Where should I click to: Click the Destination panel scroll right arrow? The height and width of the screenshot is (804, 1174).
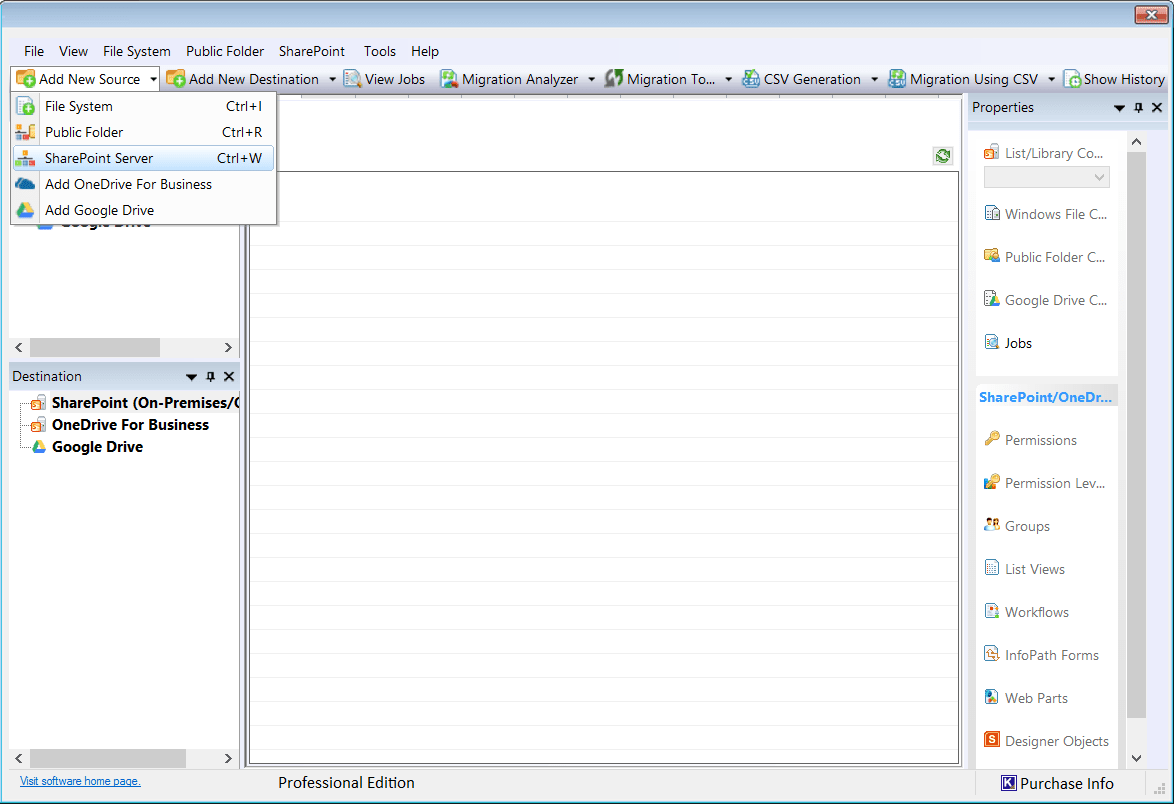228,758
